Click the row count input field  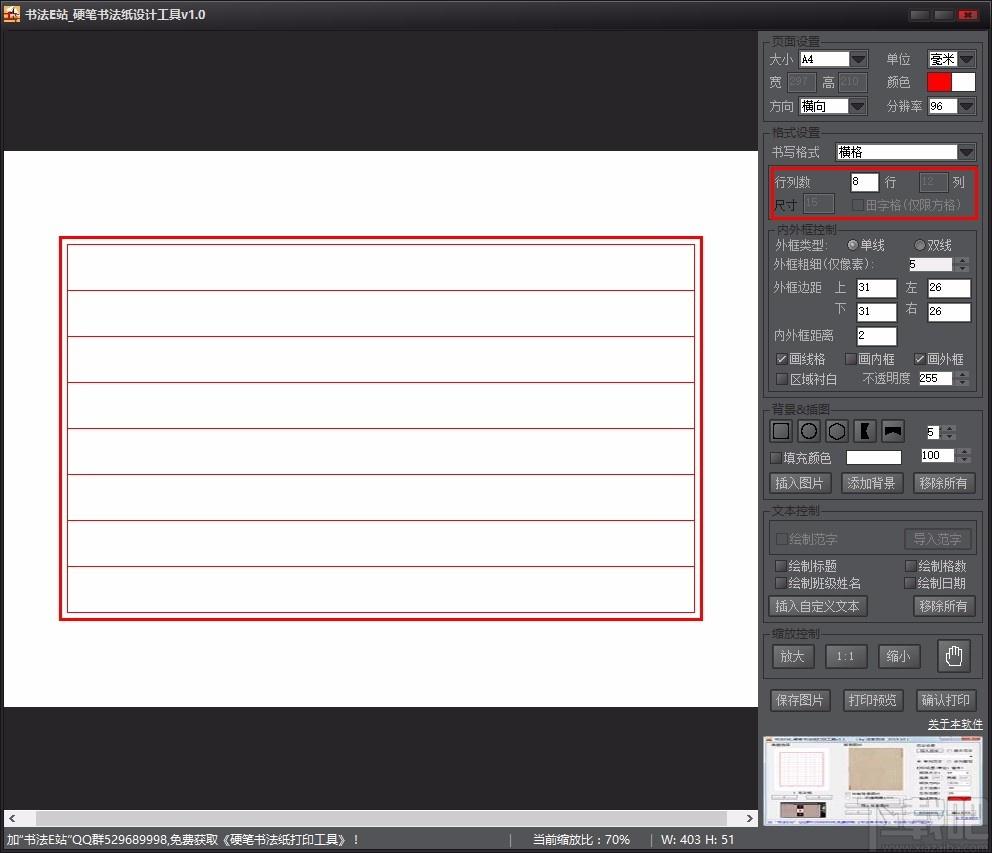pos(864,182)
